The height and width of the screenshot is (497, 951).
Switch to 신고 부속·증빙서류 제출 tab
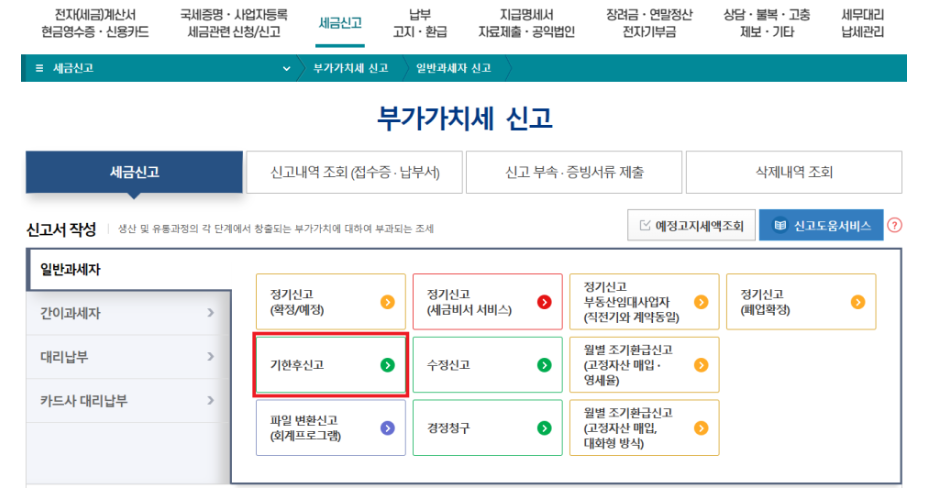[x=574, y=172]
